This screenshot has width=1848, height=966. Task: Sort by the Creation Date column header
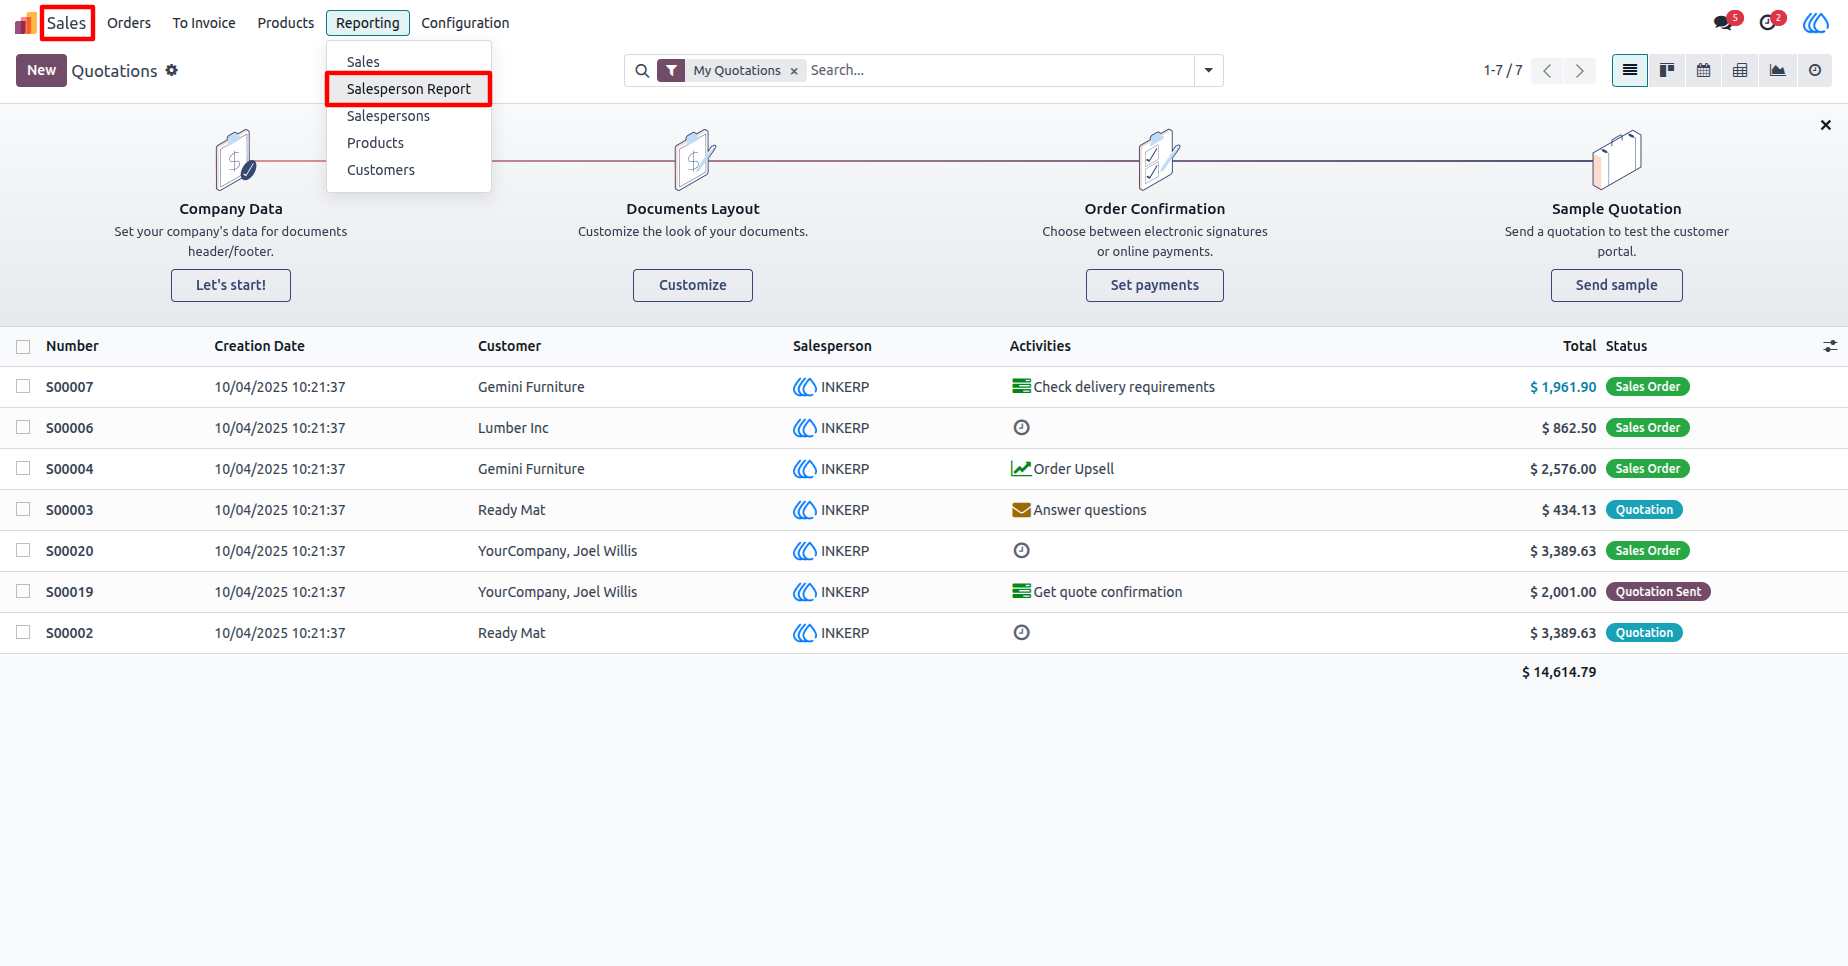pos(259,346)
